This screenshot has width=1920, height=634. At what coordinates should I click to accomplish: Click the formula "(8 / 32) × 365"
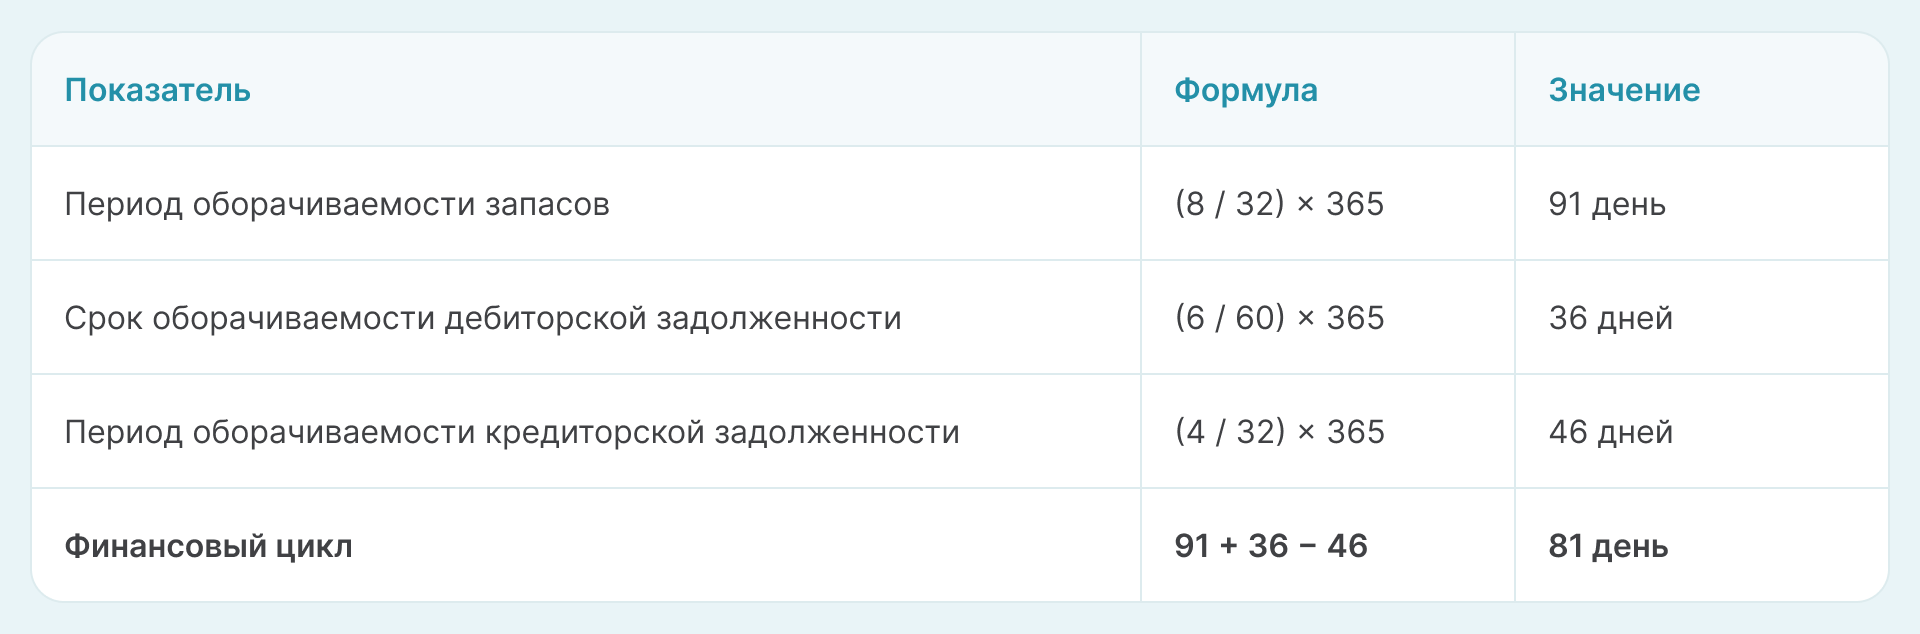coord(1279,204)
